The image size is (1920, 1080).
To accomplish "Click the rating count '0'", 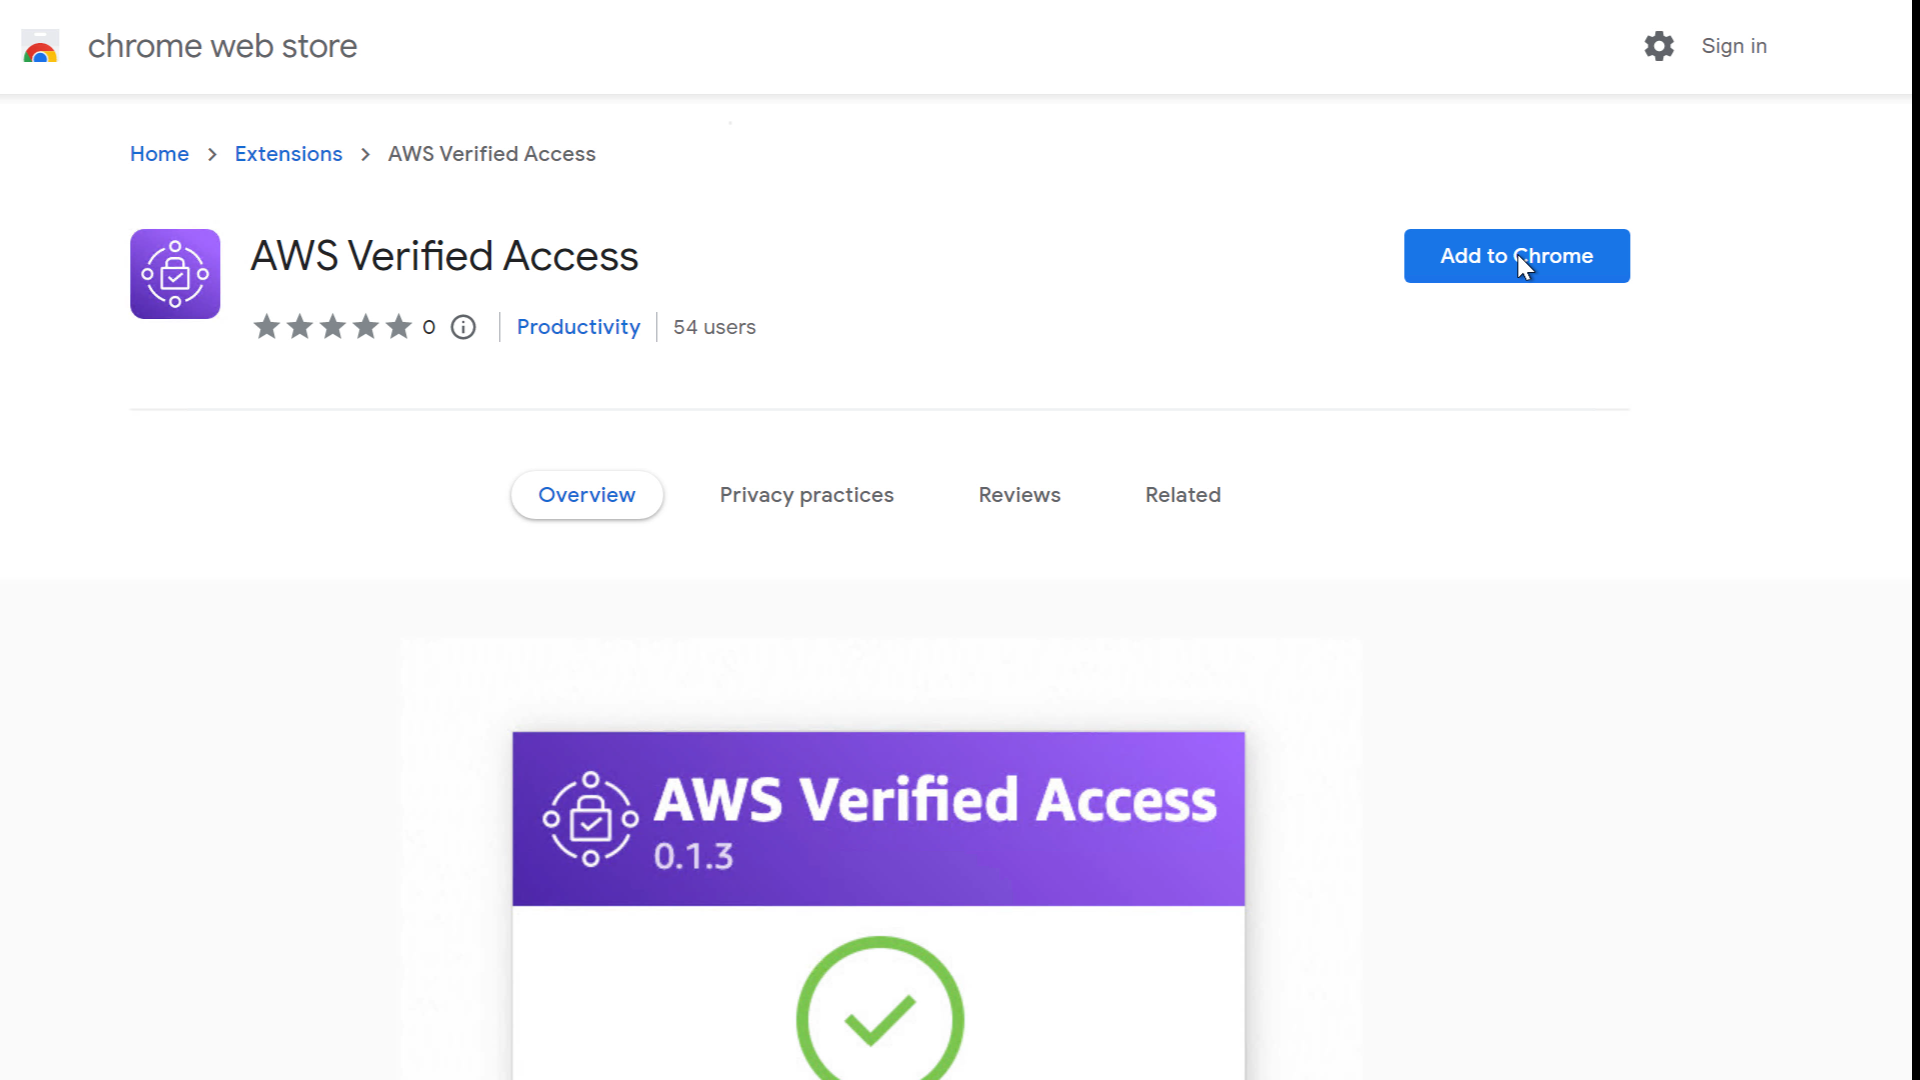I will point(429,327).
